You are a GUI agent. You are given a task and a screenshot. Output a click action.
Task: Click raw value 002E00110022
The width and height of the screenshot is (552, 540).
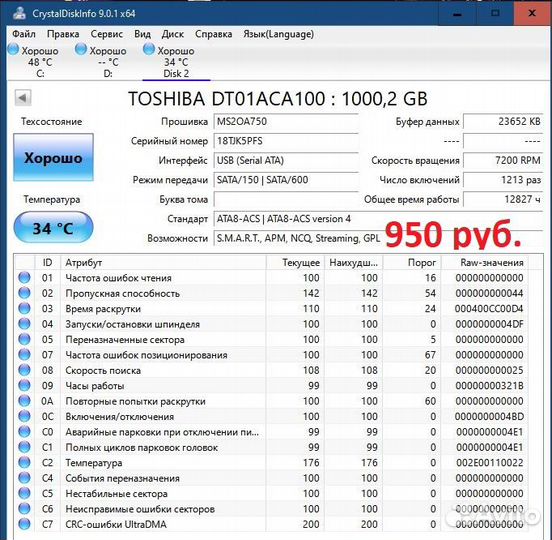(490, 463)
